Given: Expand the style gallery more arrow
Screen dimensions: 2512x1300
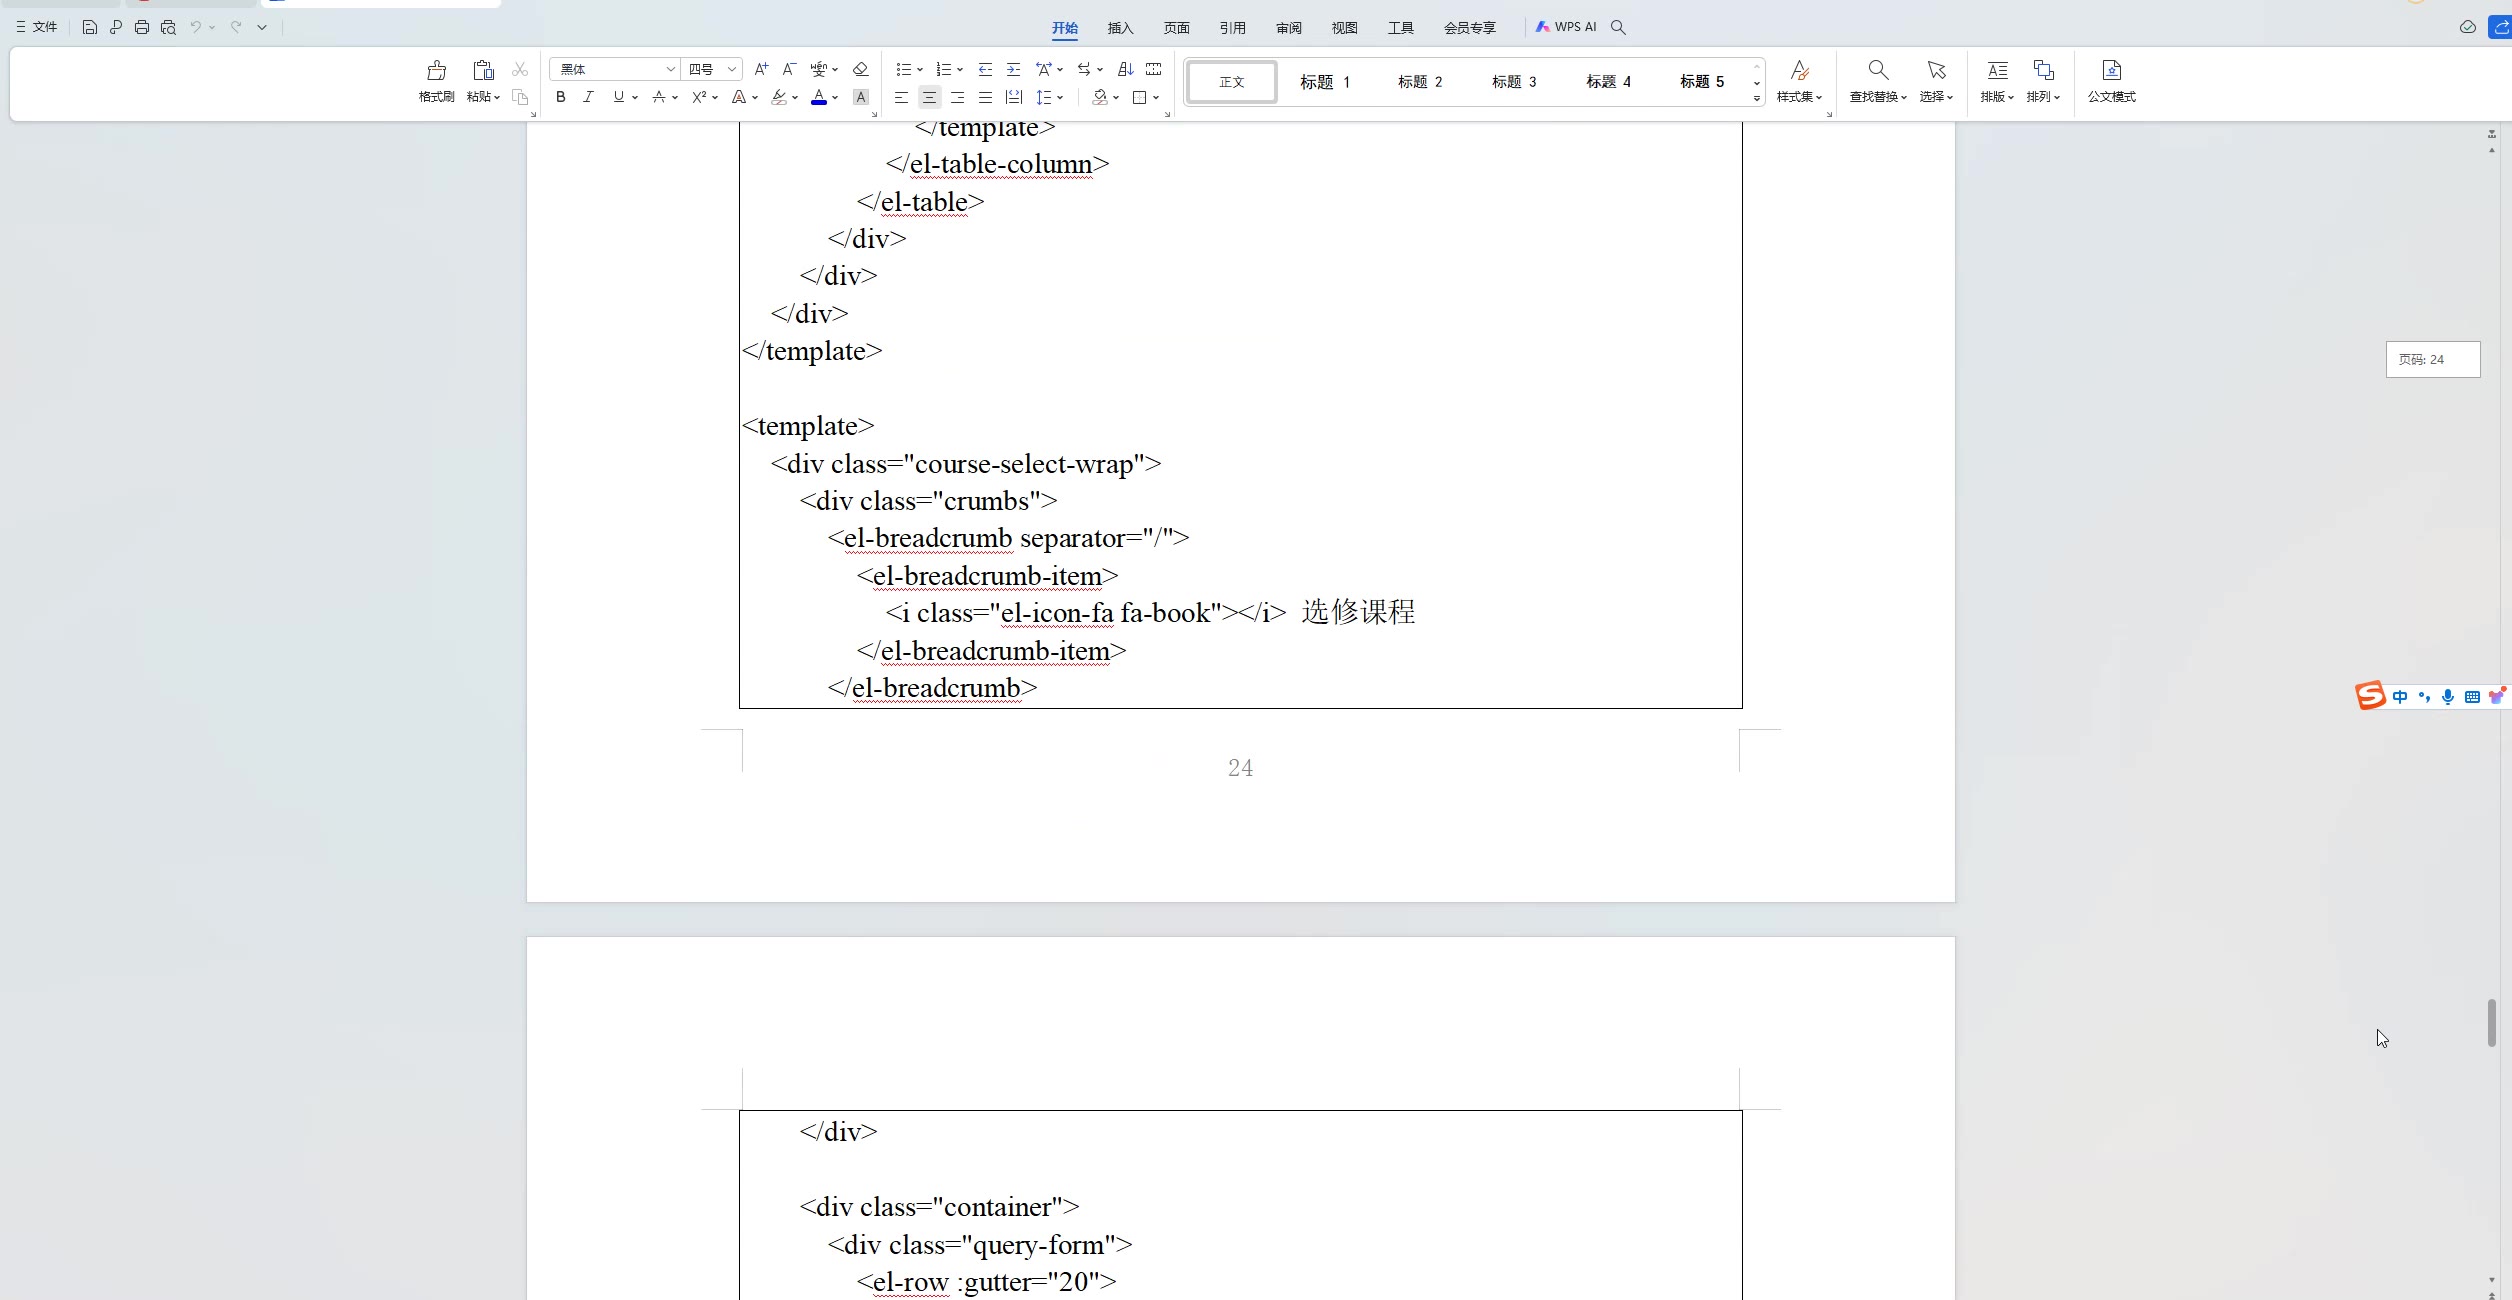Looking at the screenshot, I should (x=1757, y=98).
